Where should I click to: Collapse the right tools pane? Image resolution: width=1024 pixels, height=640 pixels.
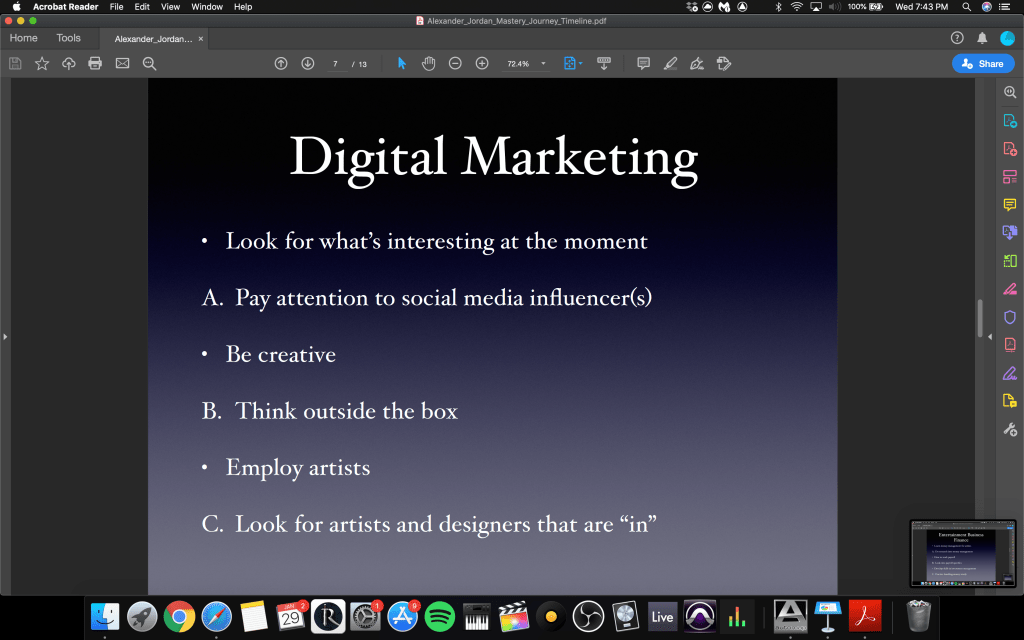coord(990,337)
